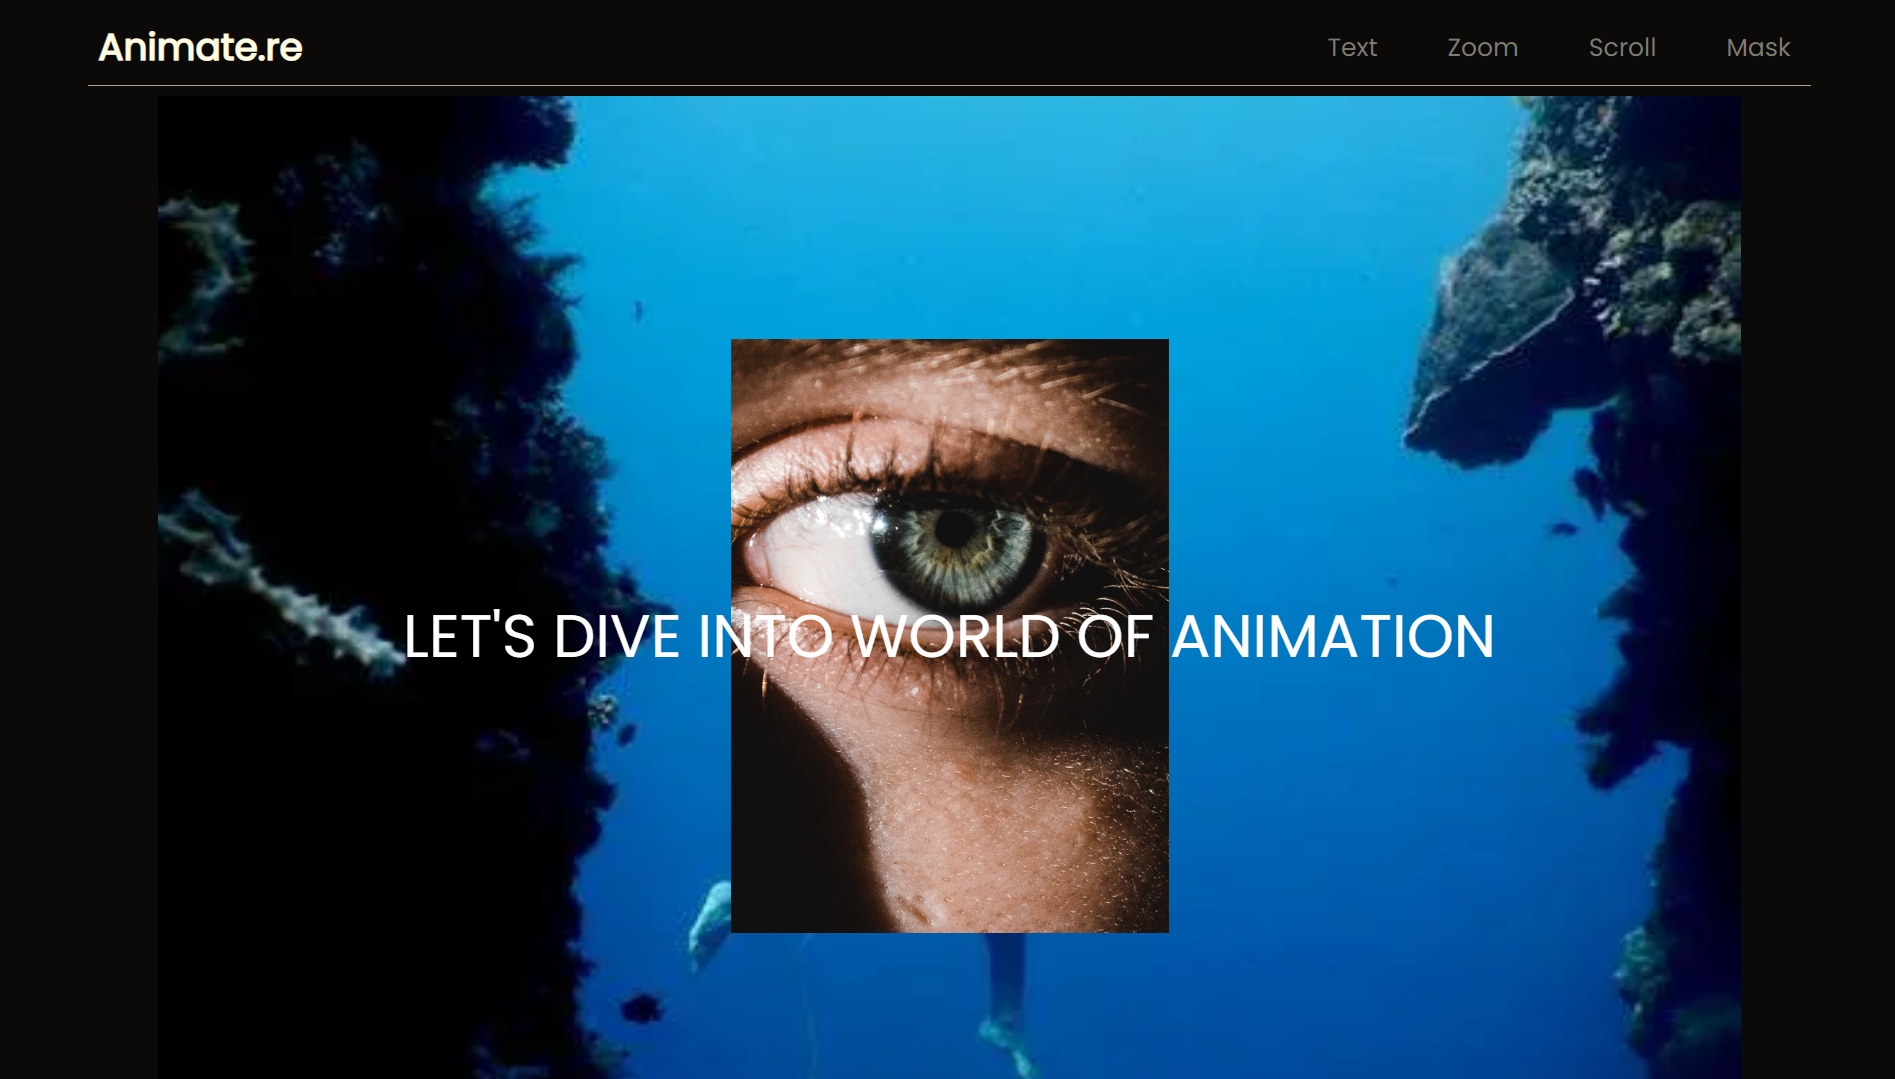The image size is (1895, 1079).
Task: Open the Text nav link
Action: (1352, 47)
